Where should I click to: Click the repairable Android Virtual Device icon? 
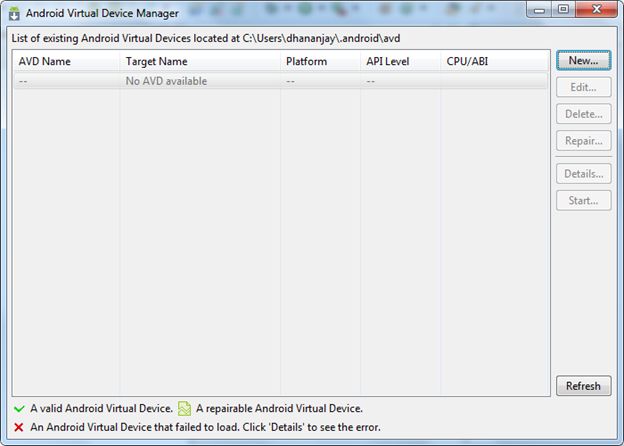point(184,409)
